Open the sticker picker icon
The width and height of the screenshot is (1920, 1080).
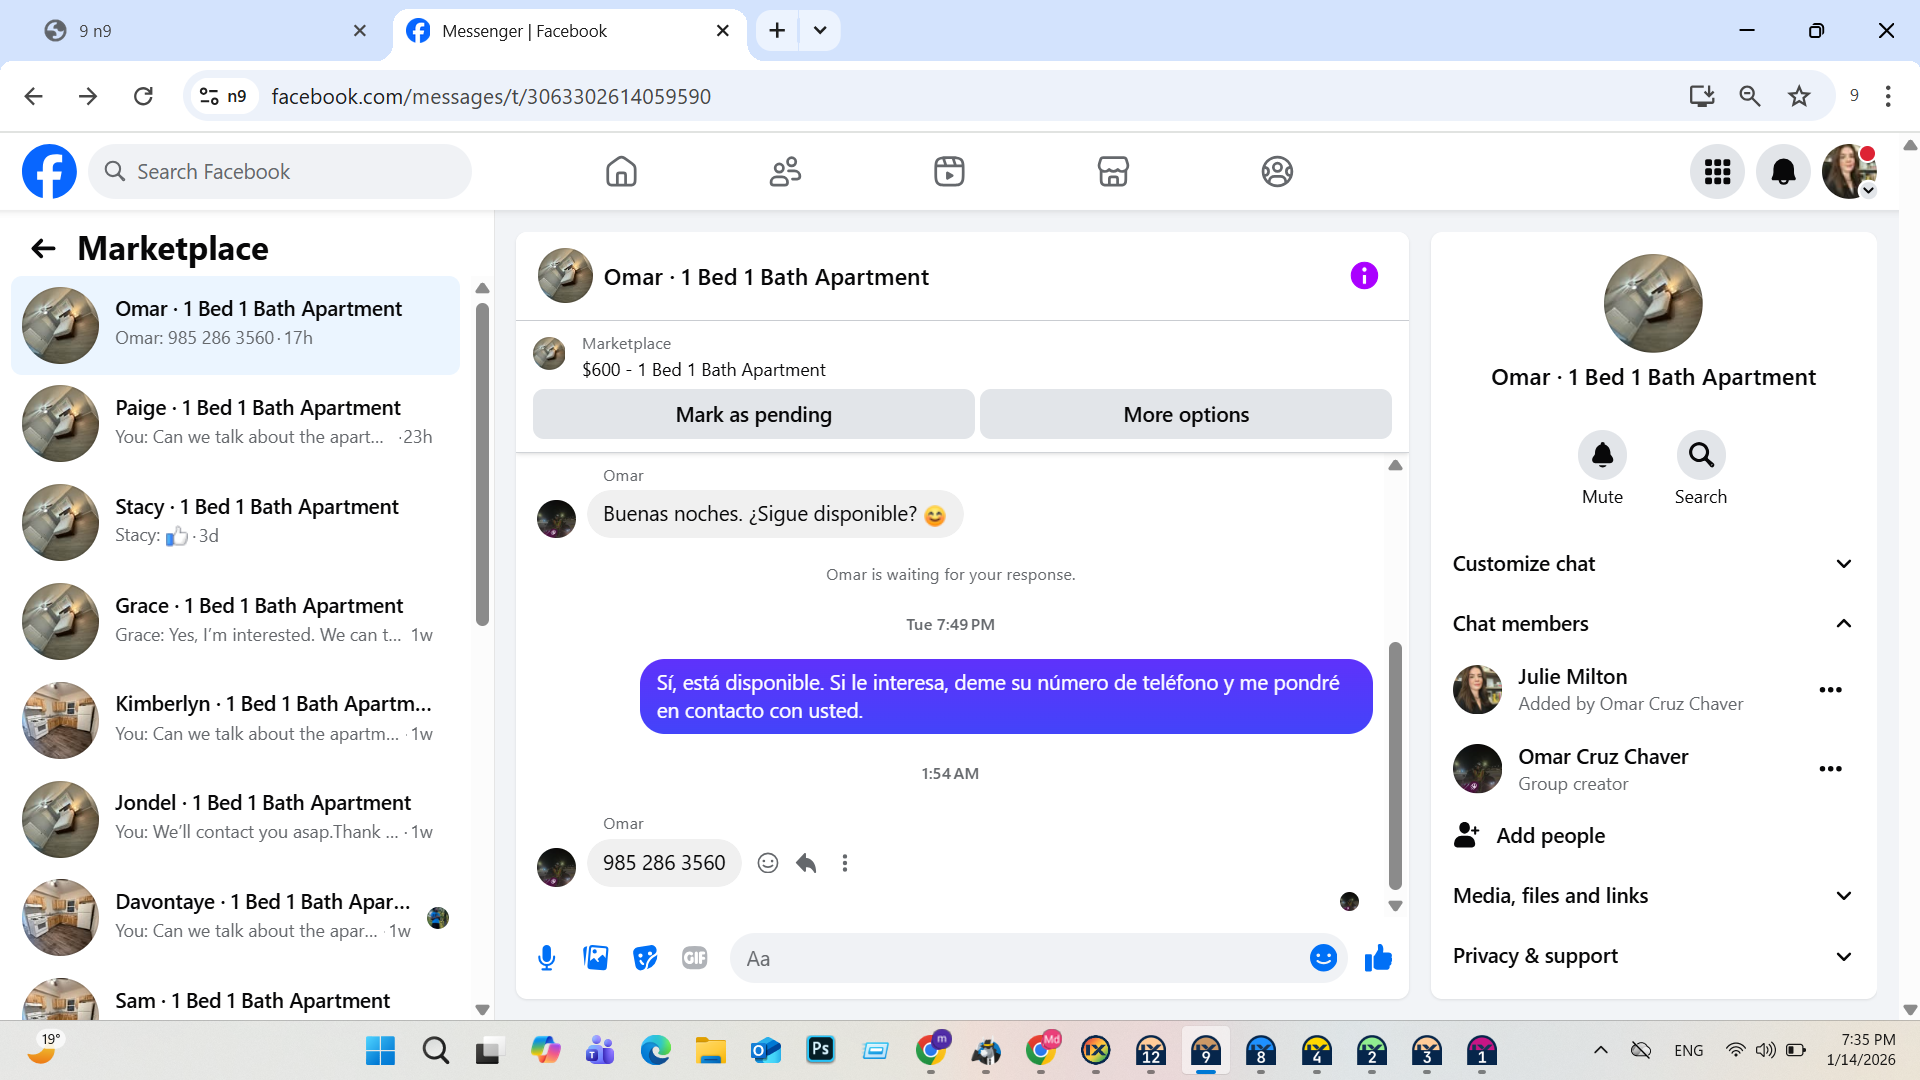point(645,958)
